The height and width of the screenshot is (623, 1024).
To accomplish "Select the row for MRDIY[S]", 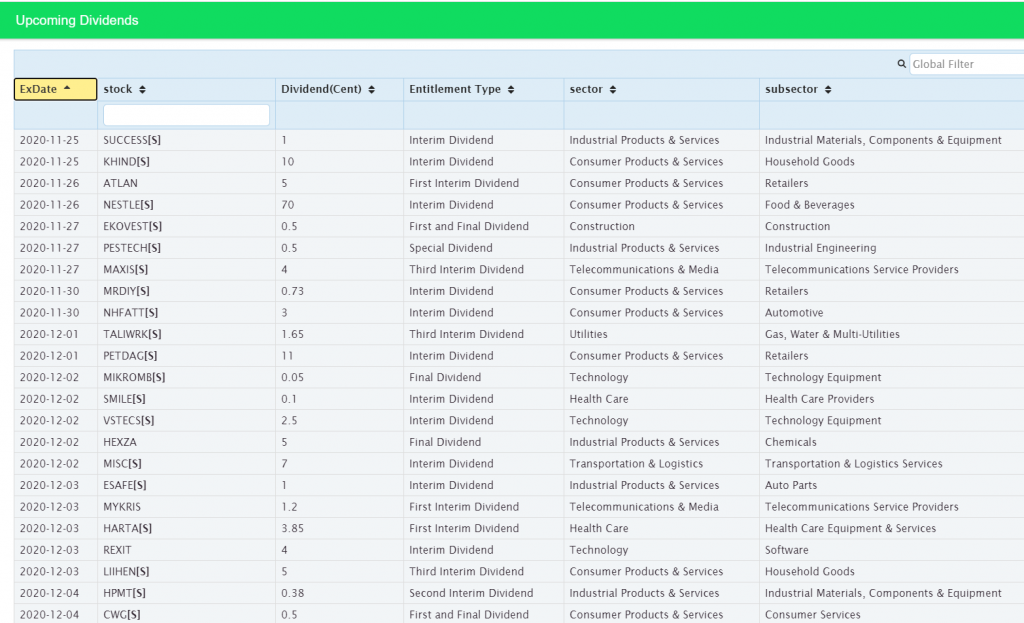I will tap(126, 292).
